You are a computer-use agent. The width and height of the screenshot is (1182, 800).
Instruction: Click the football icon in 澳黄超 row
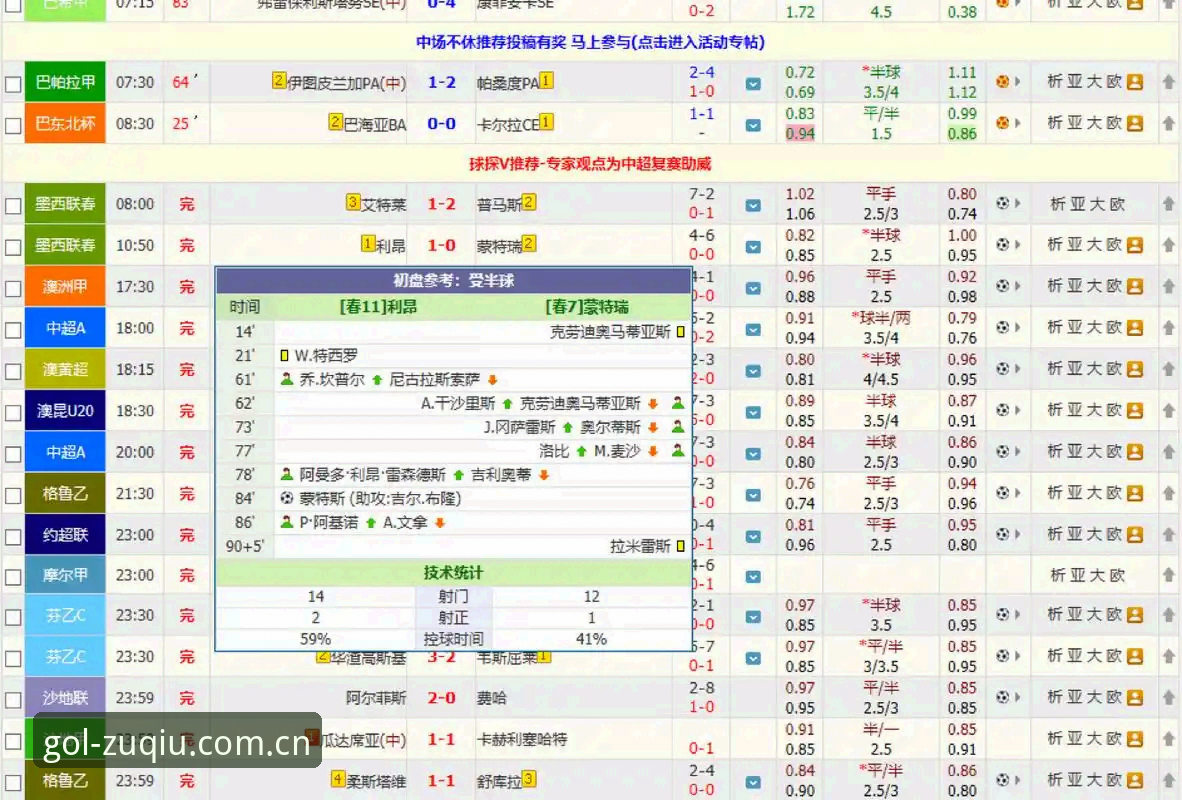pyautogui.click(x=1002, y=369)
